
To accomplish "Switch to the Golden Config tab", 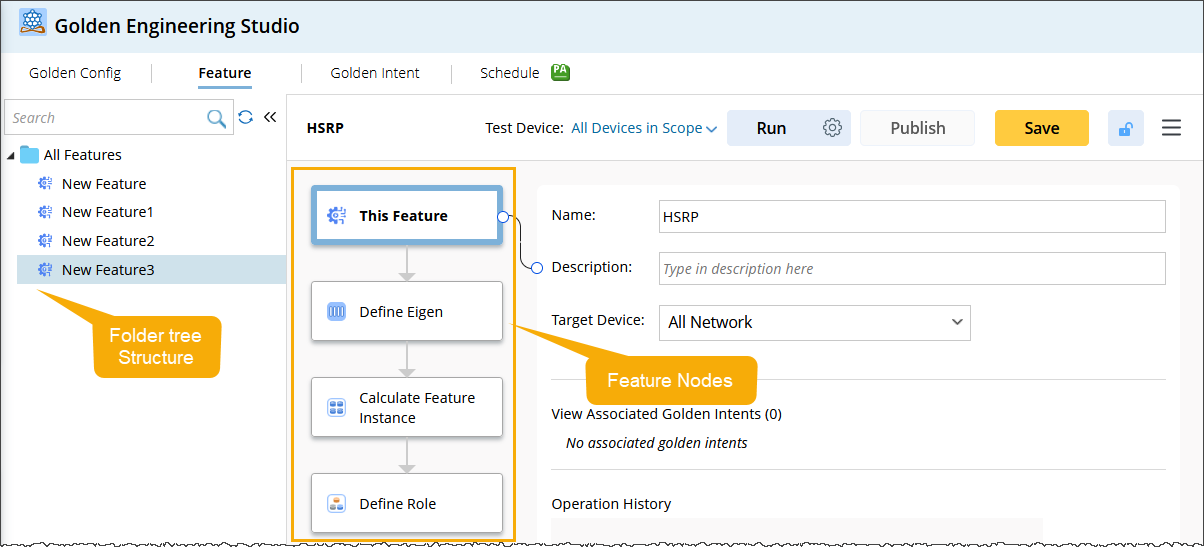I will [75, 73].
